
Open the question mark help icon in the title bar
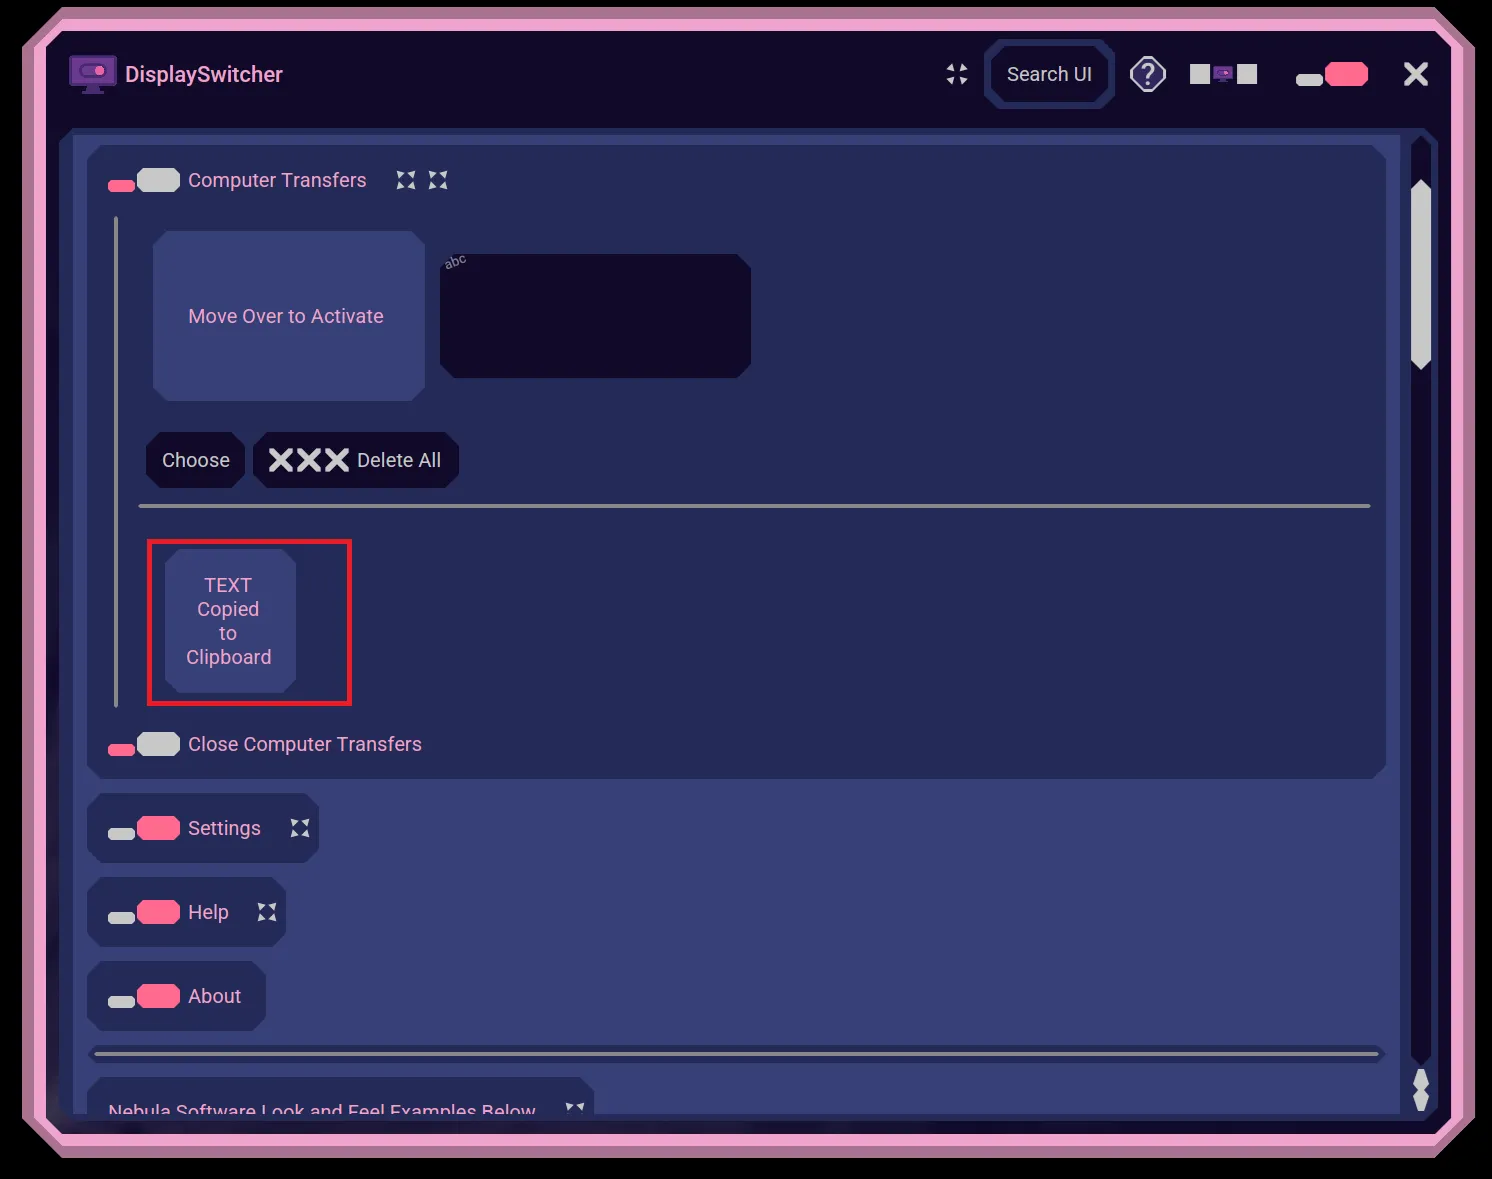1148,74
